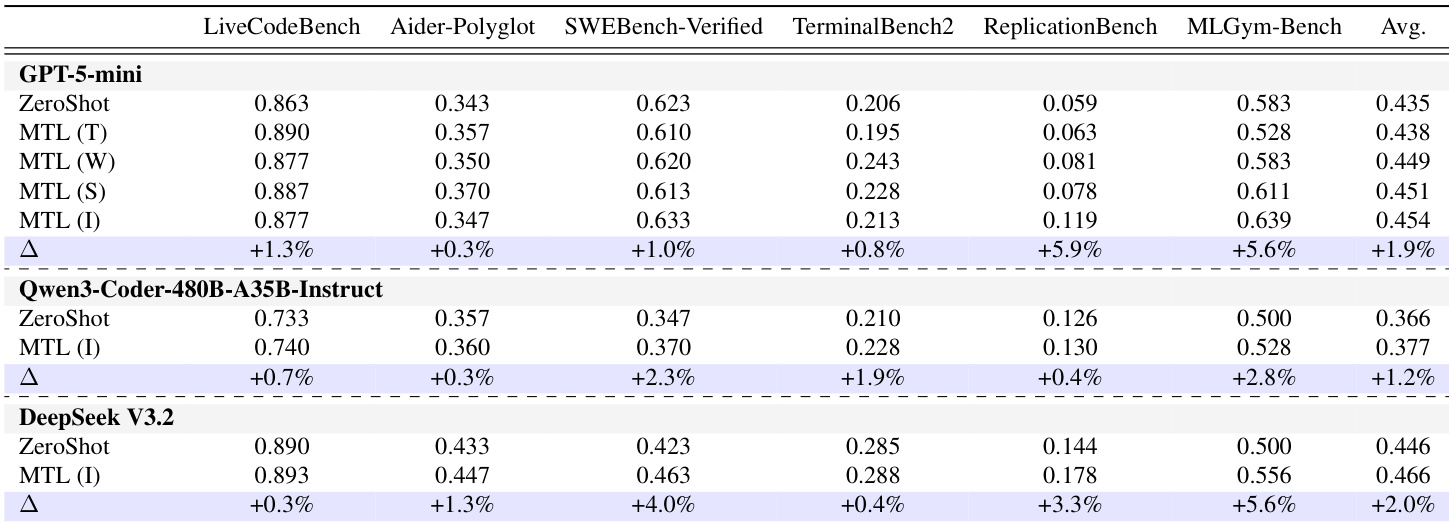Click the MLGym-Bench column header
The width and height of the screenshot is (1449, 522).
tap(1264, 27)
